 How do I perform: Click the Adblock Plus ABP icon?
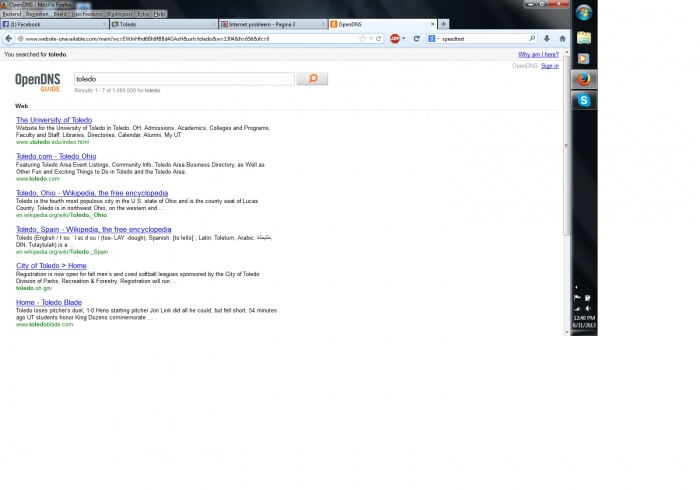395,38
